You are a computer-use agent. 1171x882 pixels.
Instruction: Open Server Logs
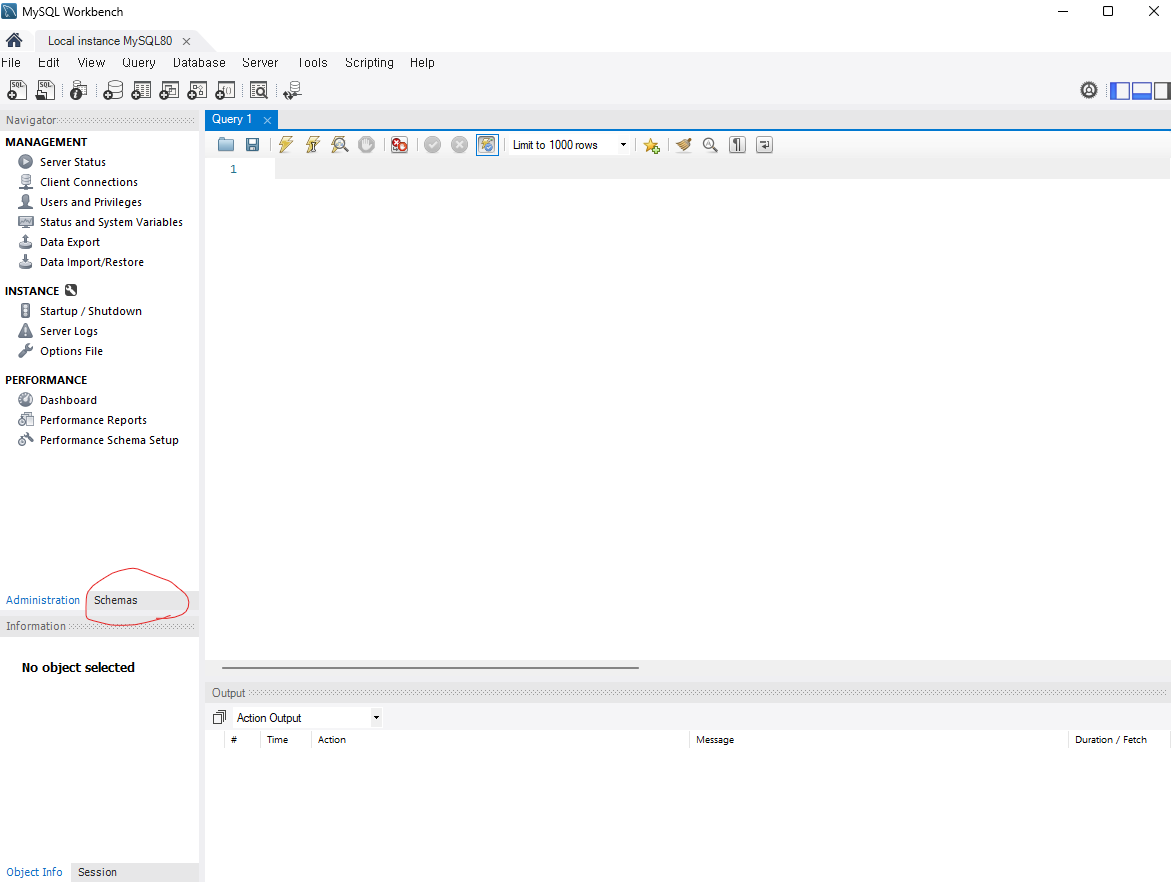(69, 332)
